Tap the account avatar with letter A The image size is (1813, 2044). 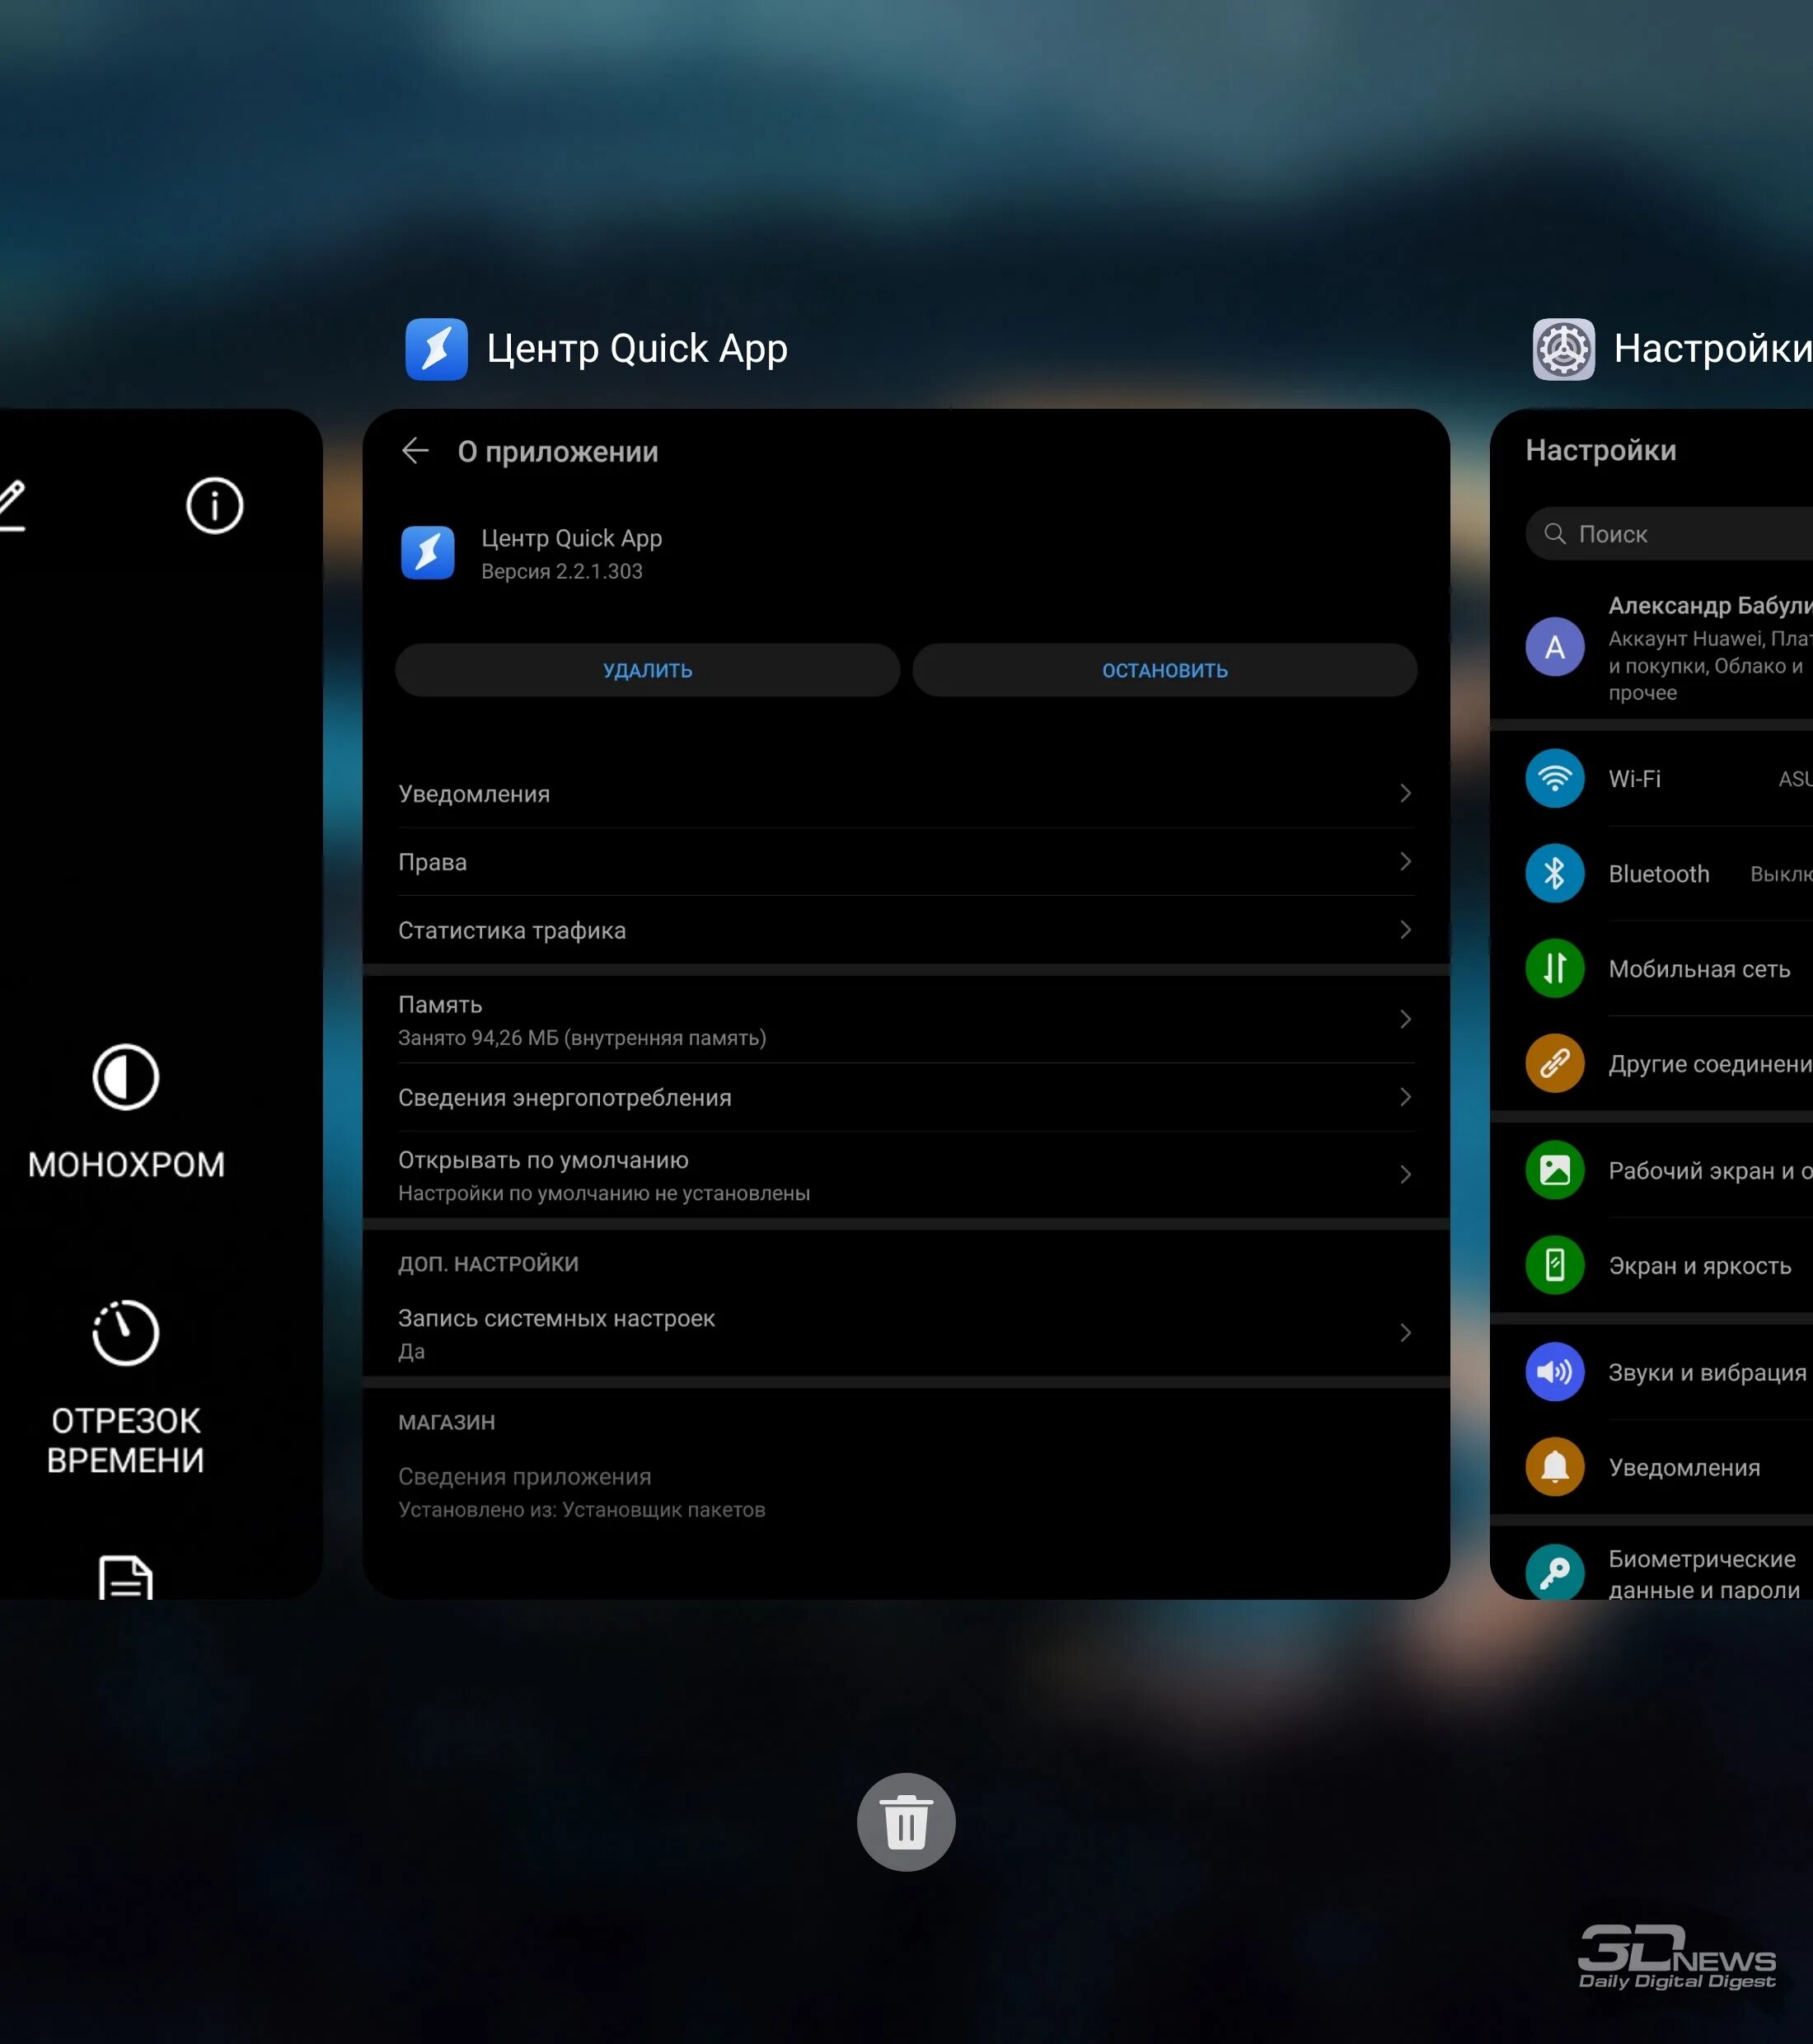1555,647
